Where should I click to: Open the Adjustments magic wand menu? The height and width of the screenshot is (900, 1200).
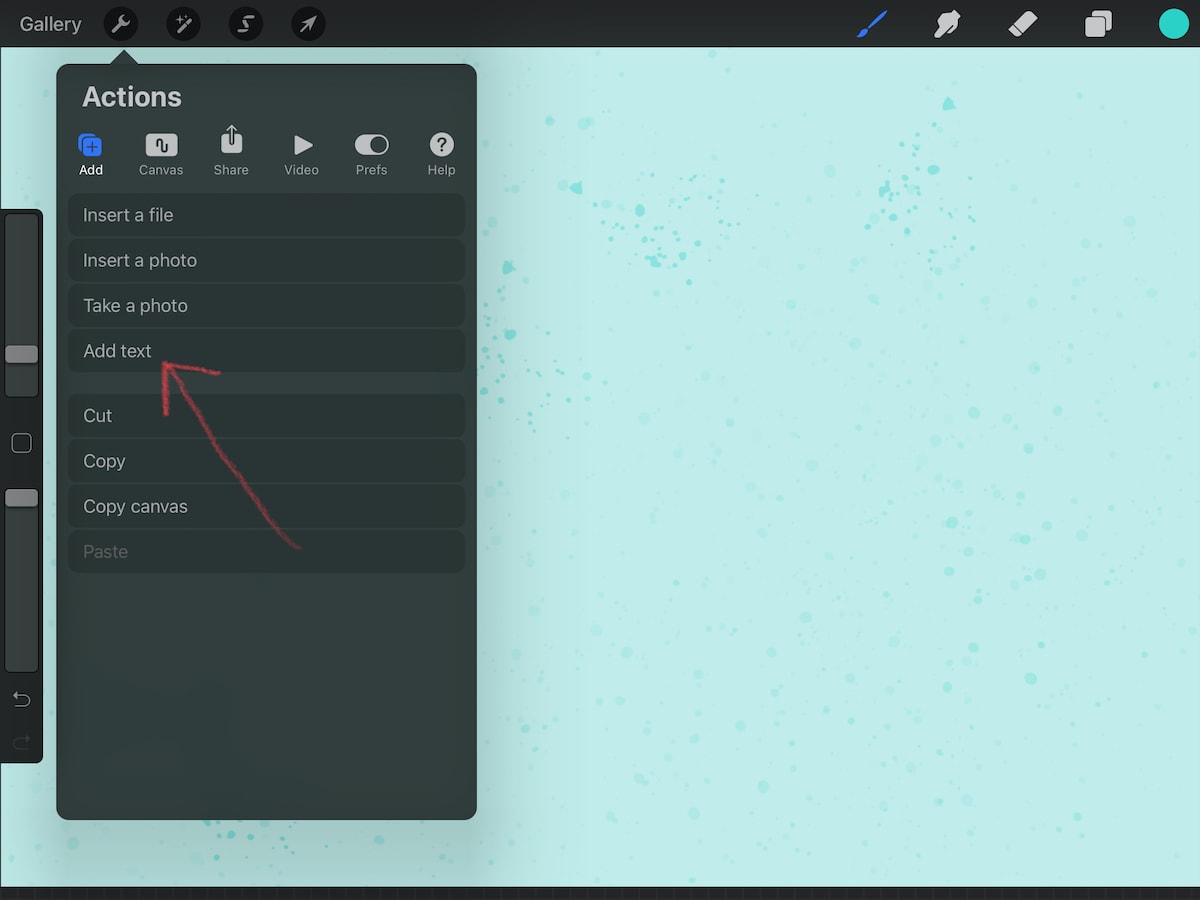click(183, 24)
